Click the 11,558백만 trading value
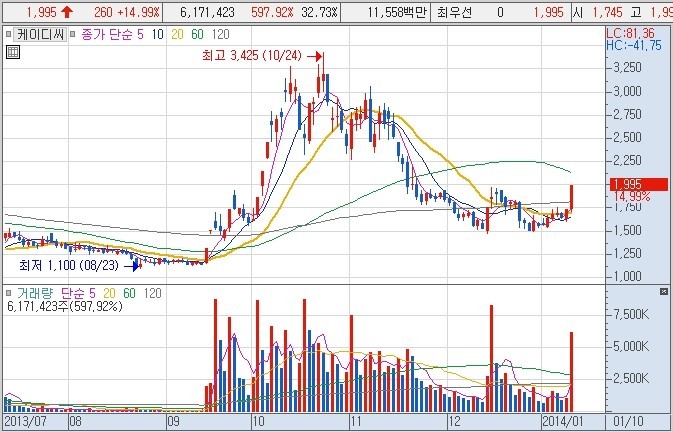 pos(397,12)
